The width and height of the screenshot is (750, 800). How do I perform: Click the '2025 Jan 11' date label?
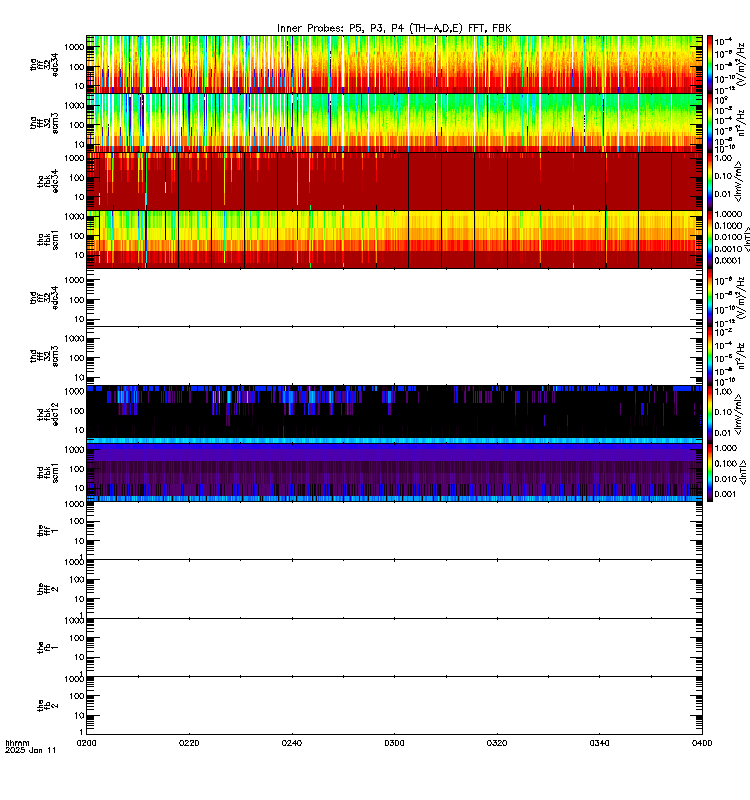click(31, 751)
